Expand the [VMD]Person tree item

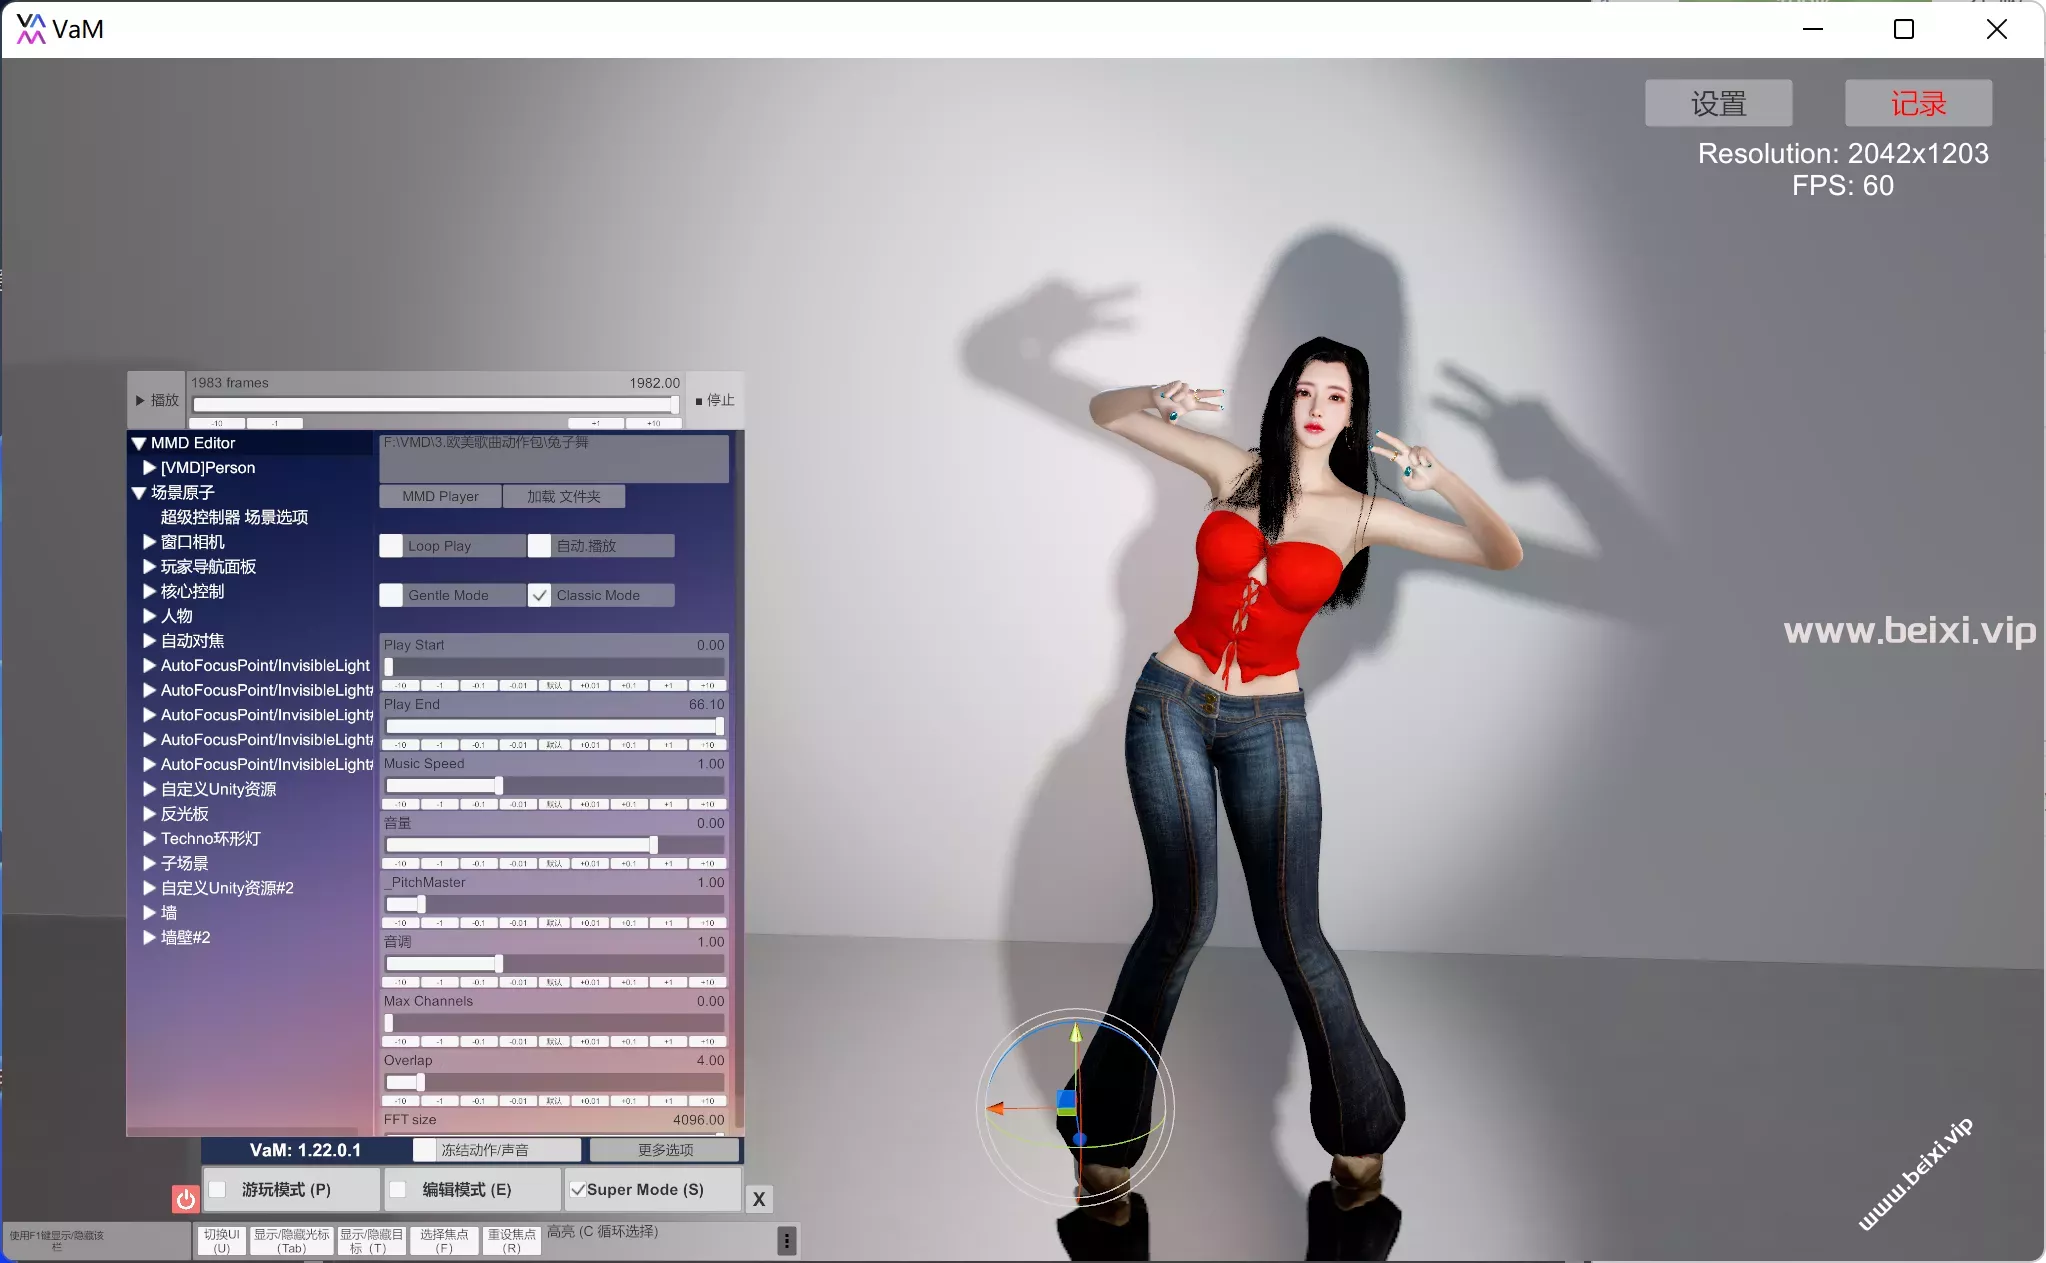click(x=149, y=468)
